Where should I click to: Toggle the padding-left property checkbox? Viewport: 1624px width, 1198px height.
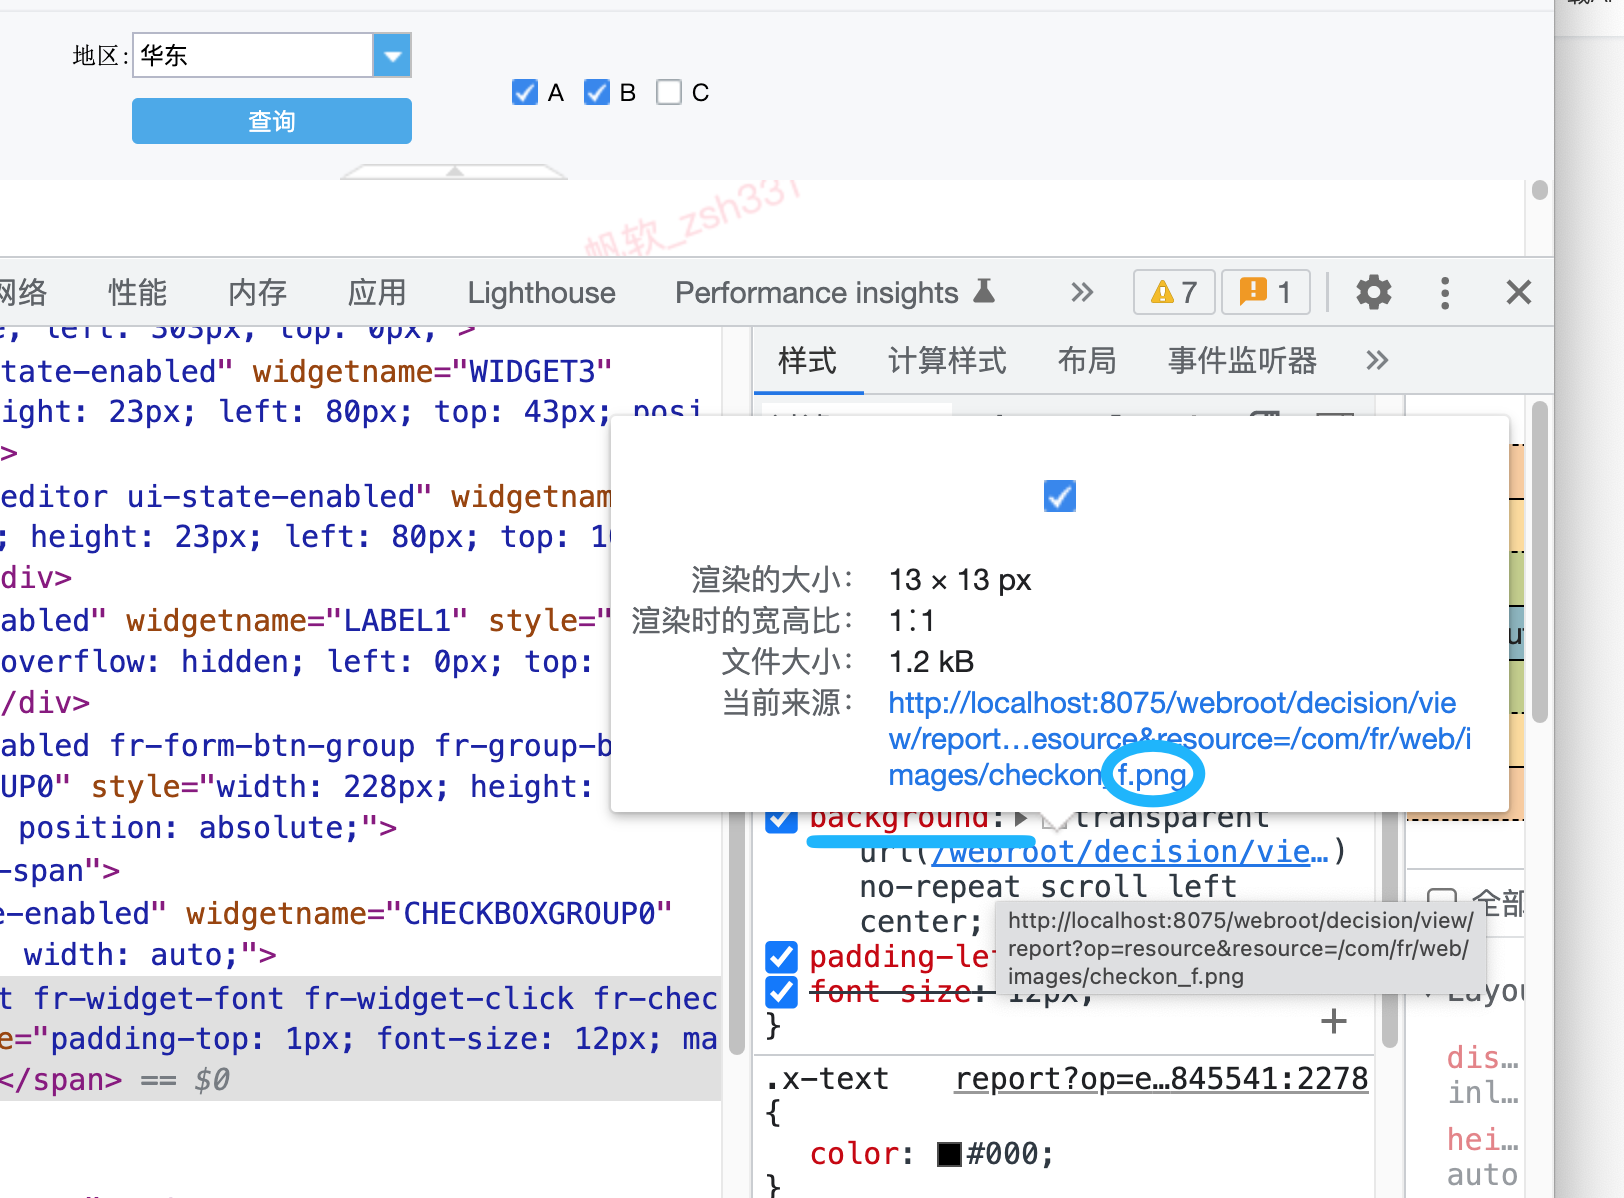point(781,957)
